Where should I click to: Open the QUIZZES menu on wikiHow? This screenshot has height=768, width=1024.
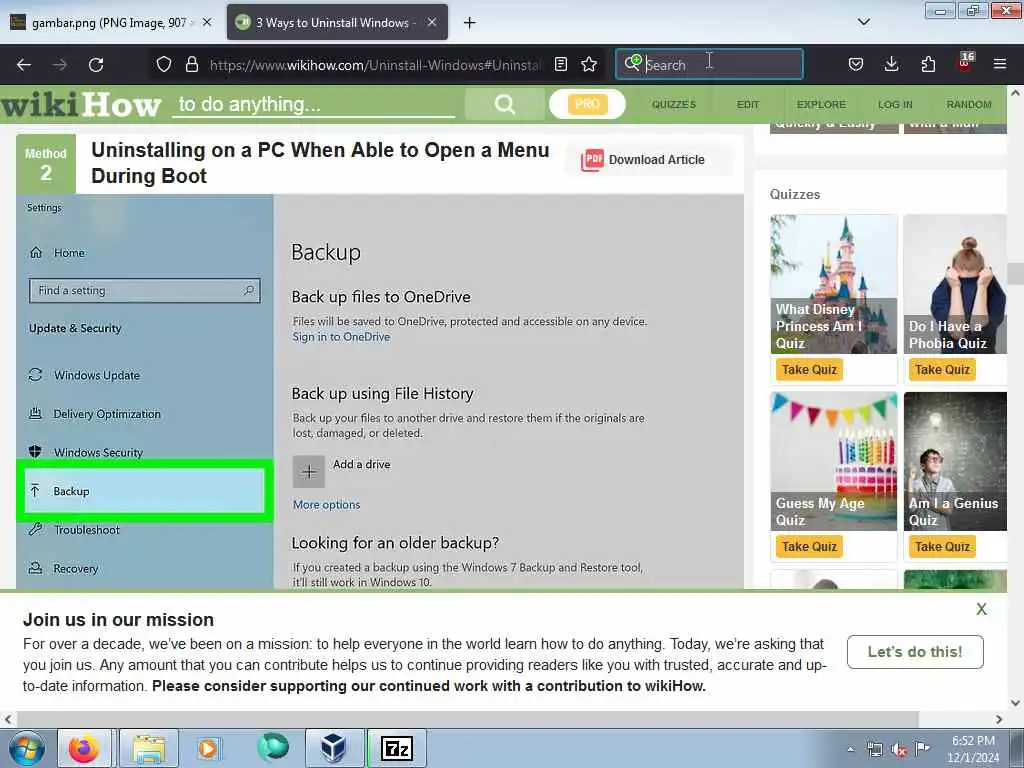click(674, 104)
